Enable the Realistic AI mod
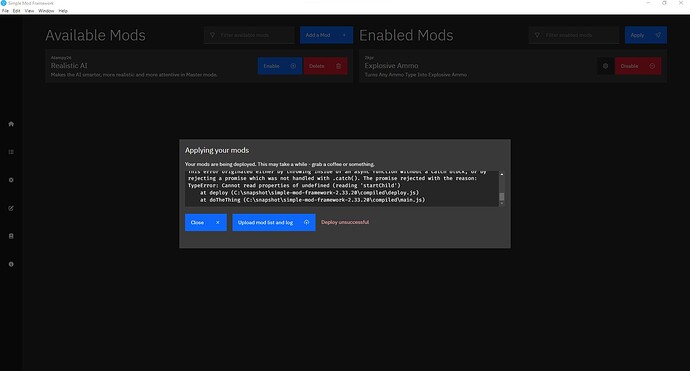This screenshot has width=690, height=371. (279, 66)
